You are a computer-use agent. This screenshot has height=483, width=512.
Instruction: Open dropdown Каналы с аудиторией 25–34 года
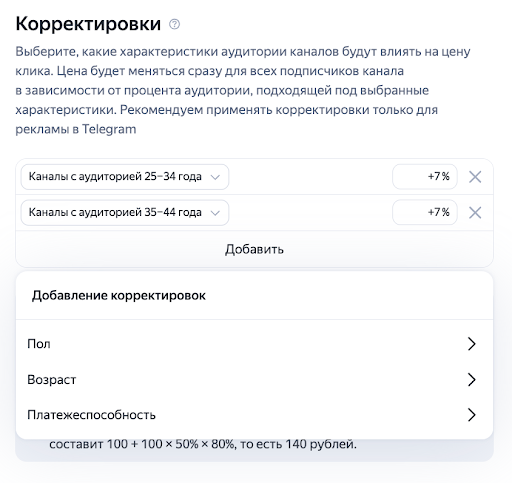(125, 177)
